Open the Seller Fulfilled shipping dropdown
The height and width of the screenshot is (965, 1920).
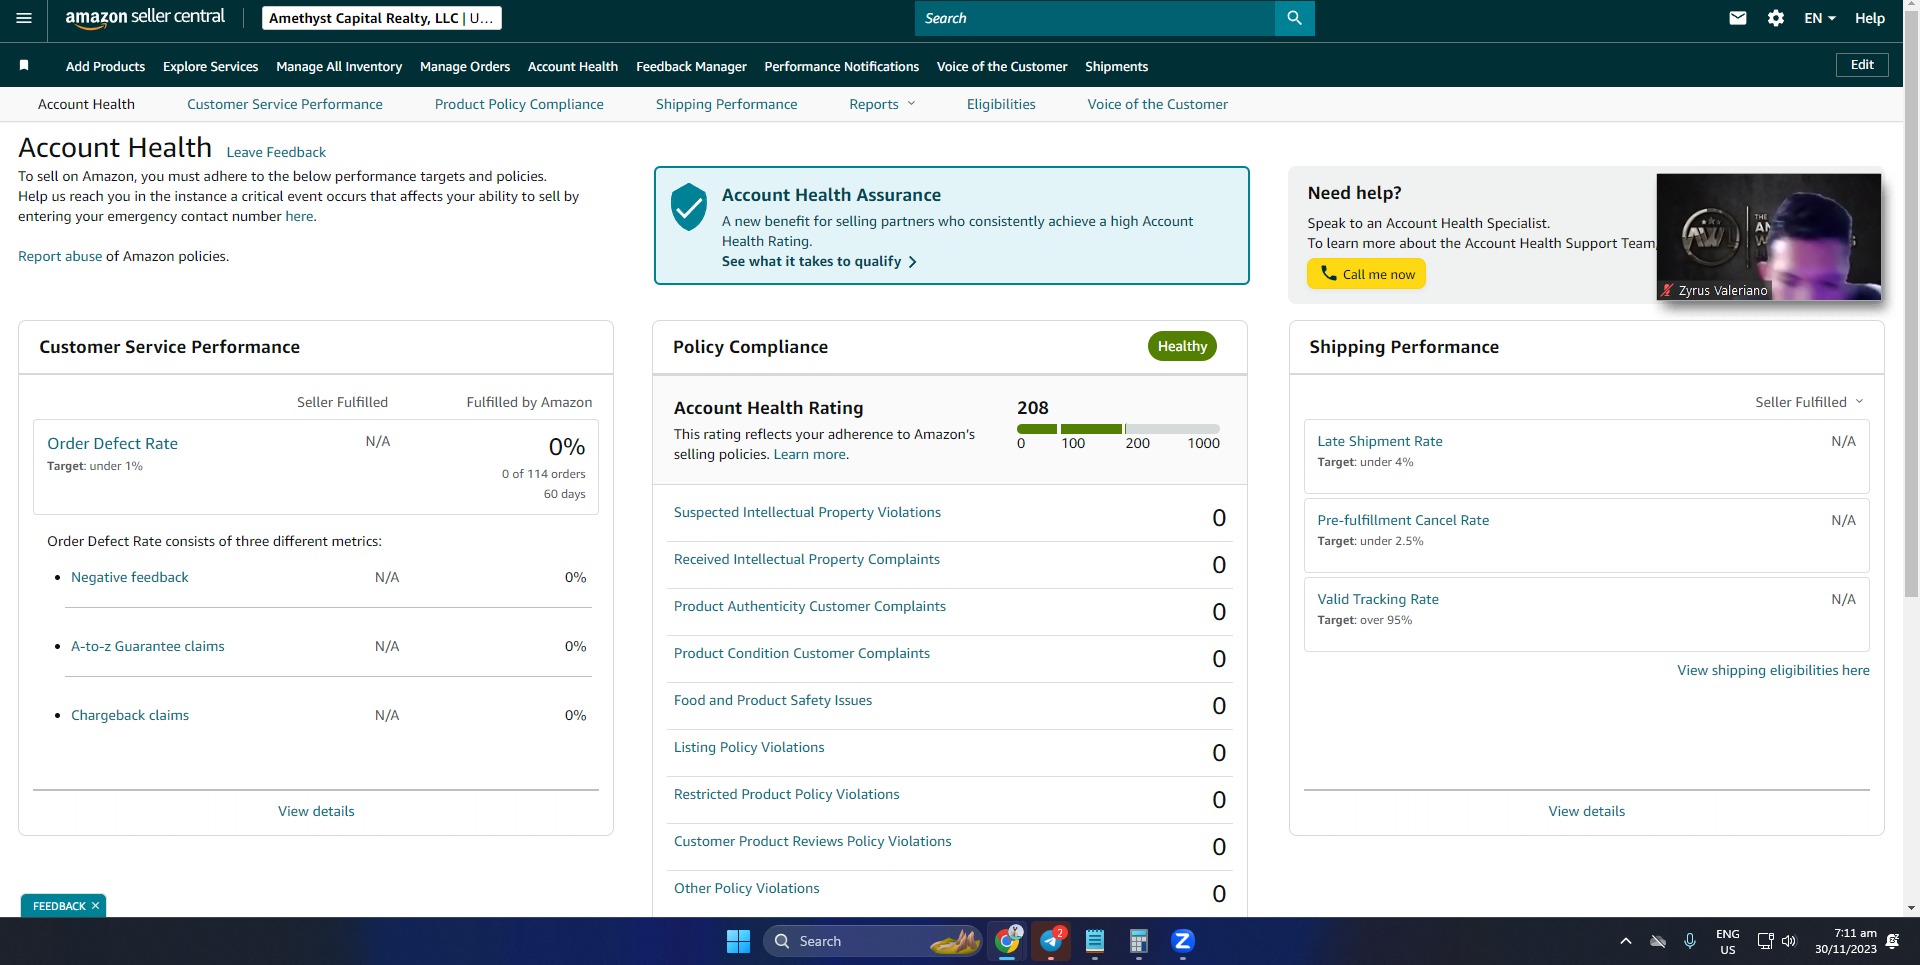[1809, 402]
